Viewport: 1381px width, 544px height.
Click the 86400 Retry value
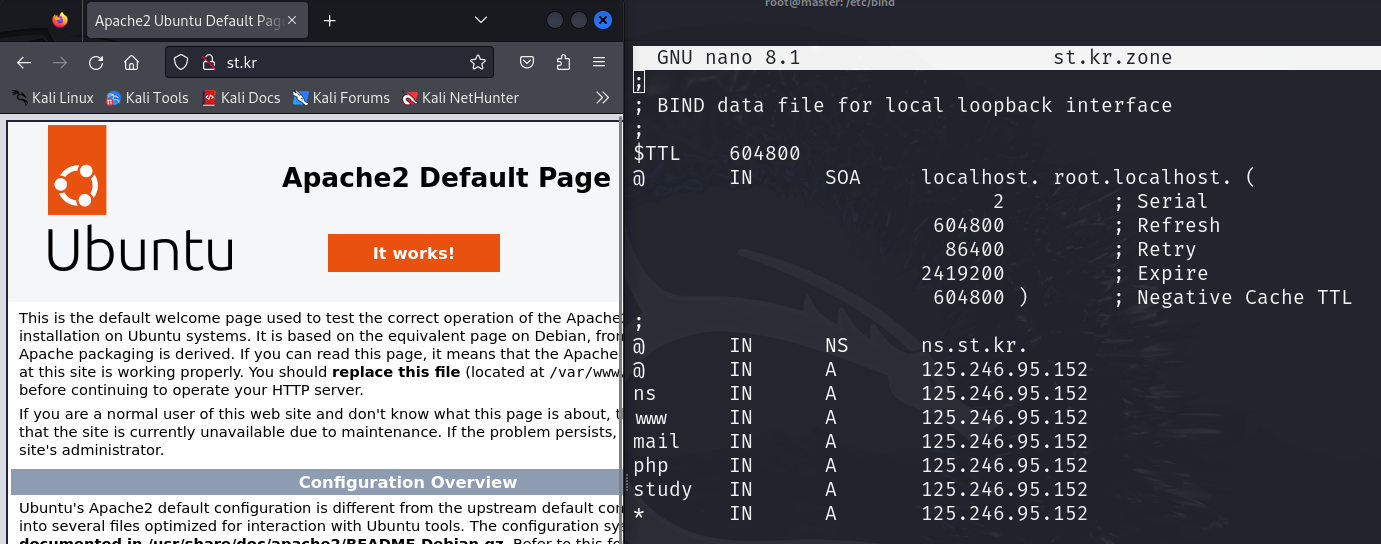coord(974,249)
